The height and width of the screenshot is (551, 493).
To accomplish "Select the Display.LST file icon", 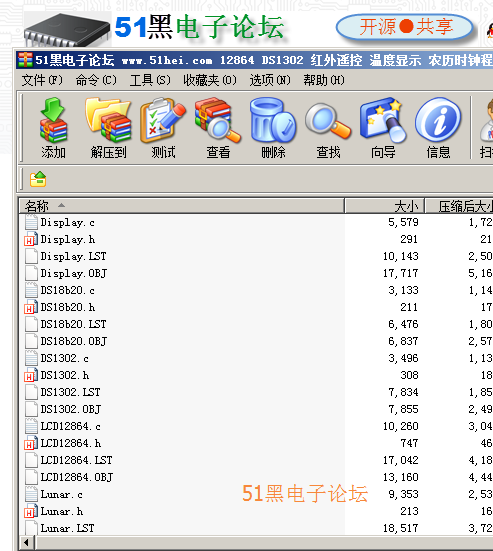I will (31, 256).
